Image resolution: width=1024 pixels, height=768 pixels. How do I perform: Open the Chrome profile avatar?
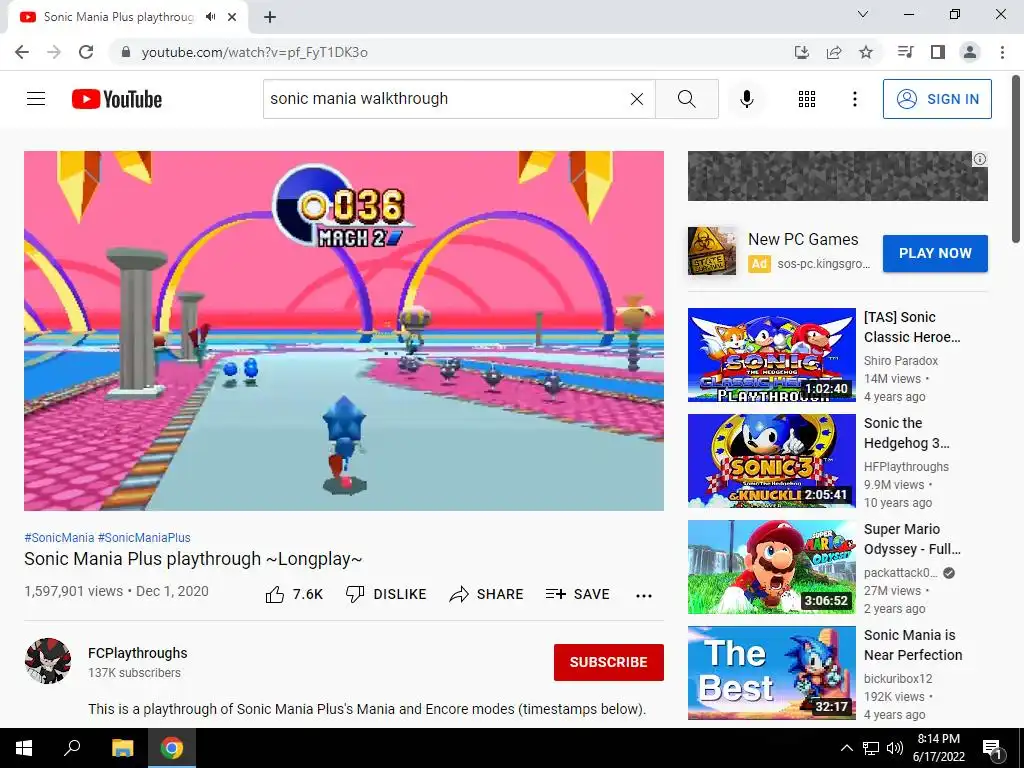point(970,52)
